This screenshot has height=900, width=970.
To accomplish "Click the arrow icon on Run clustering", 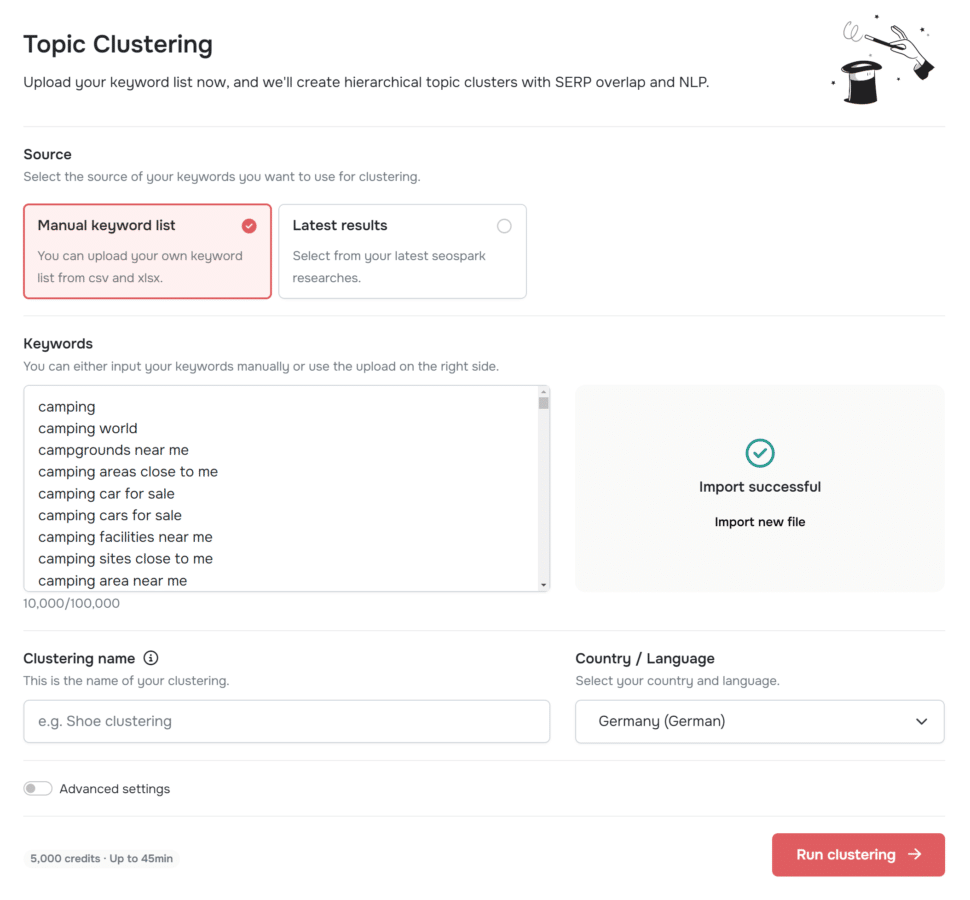I will click(x=915, y=854).
